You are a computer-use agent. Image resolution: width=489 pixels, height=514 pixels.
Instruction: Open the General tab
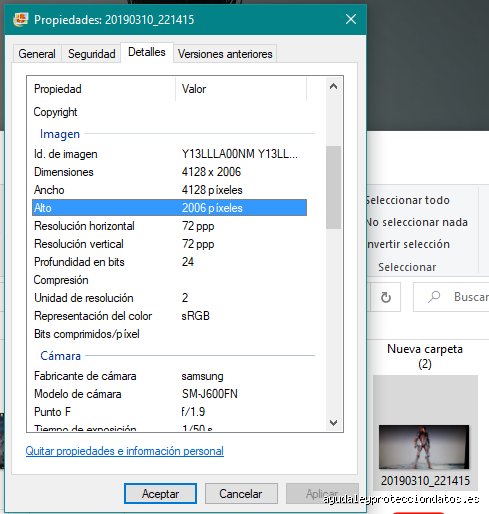pyautogui.click(x=37, y=54)
